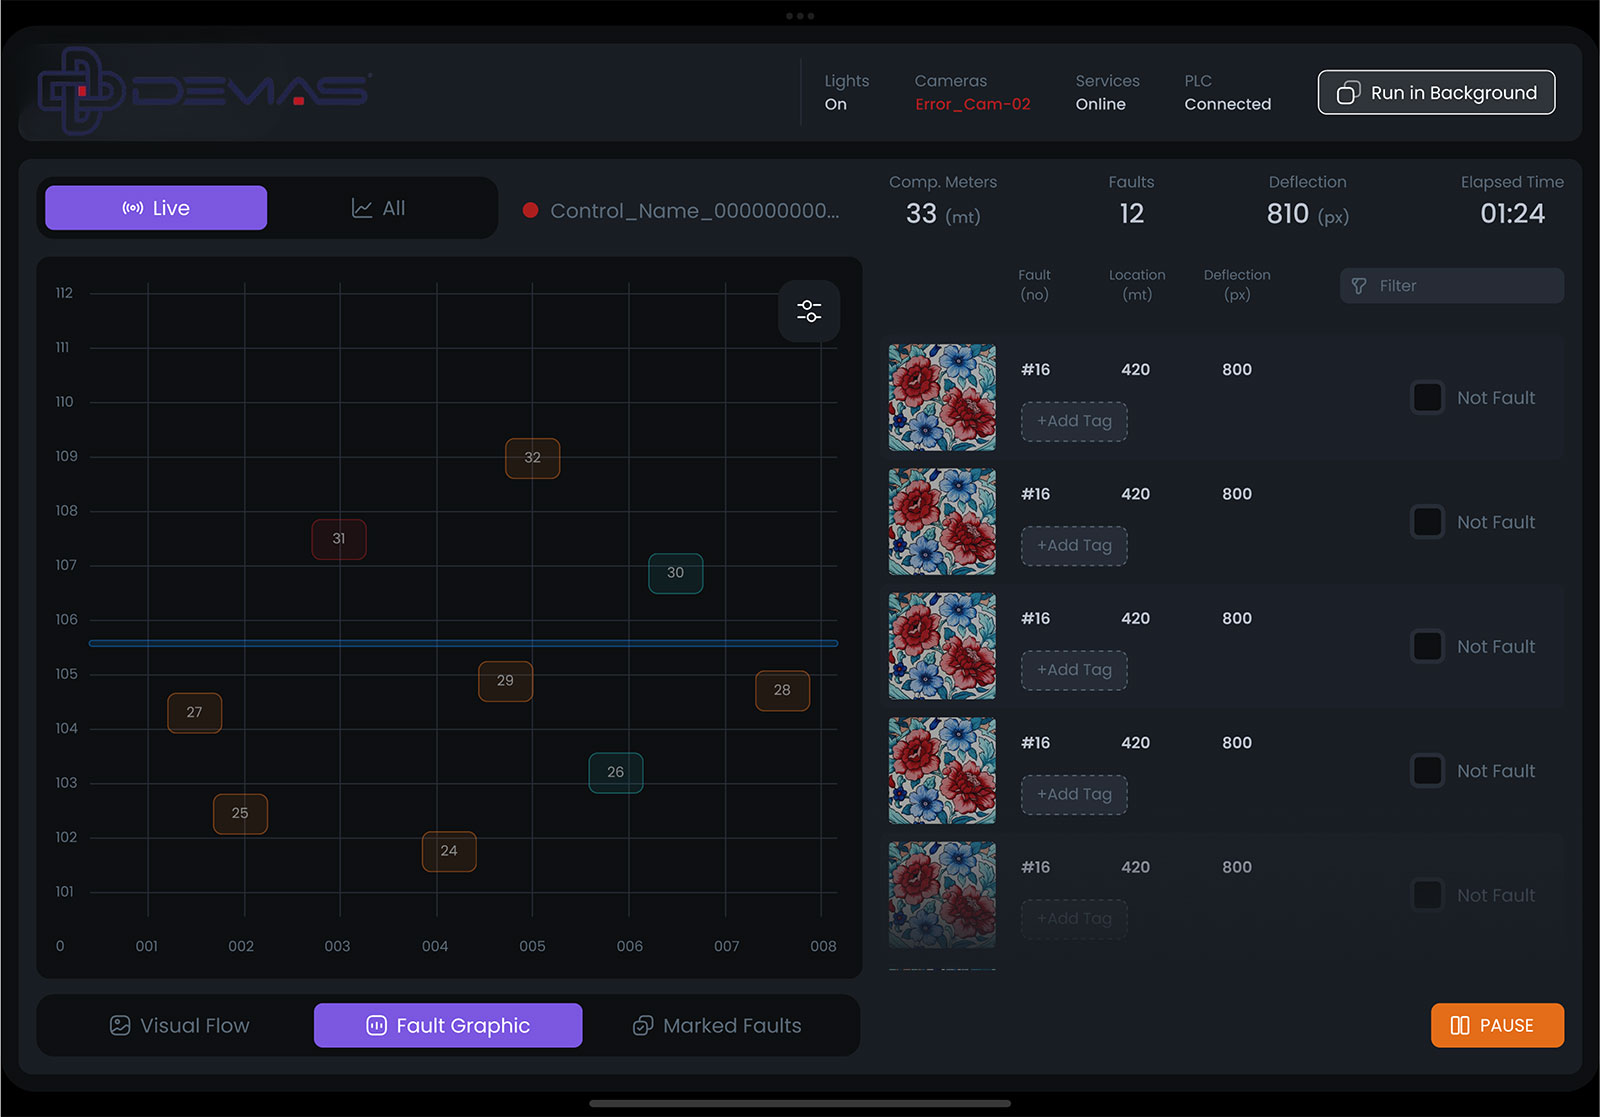Screen dimensions: 1600x1117
Task: Switch to the Marked Faults tab
Action: pyautogui.click(x=717, y=1025)
